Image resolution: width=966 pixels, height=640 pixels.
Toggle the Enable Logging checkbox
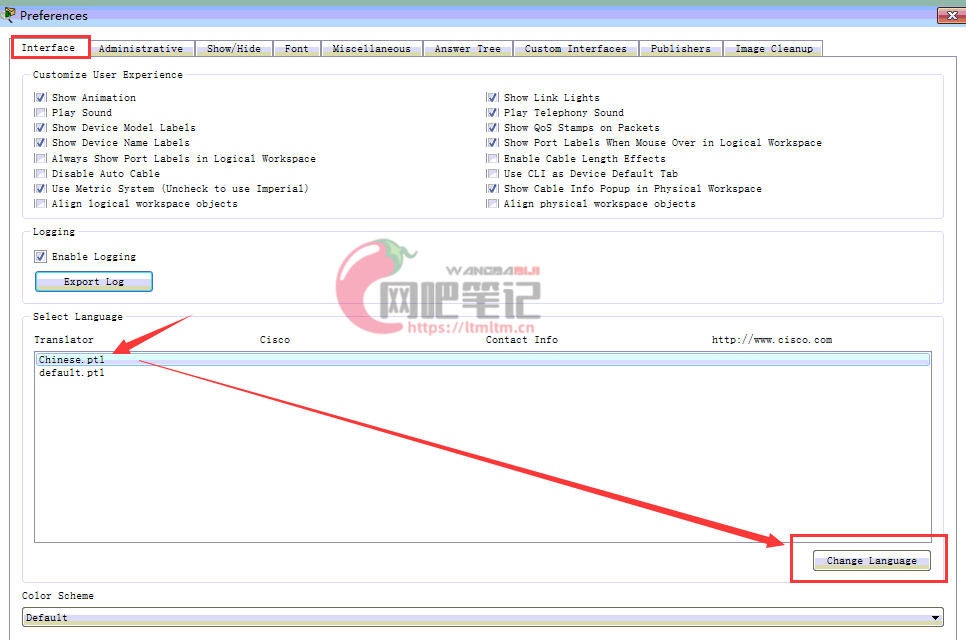point(41,256)
